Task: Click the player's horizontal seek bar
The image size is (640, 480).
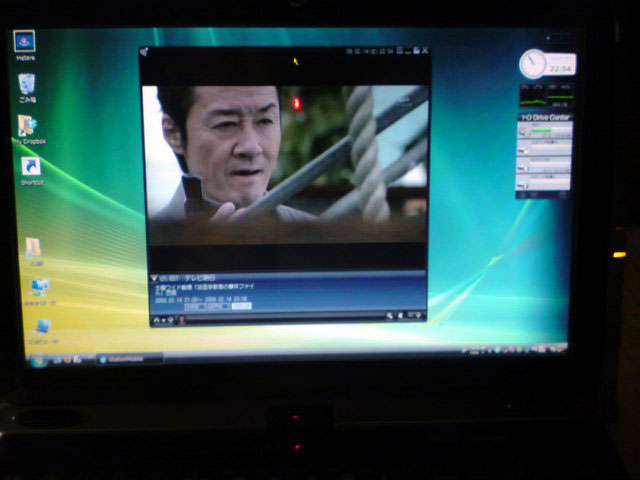Action: tap(285, 318)
